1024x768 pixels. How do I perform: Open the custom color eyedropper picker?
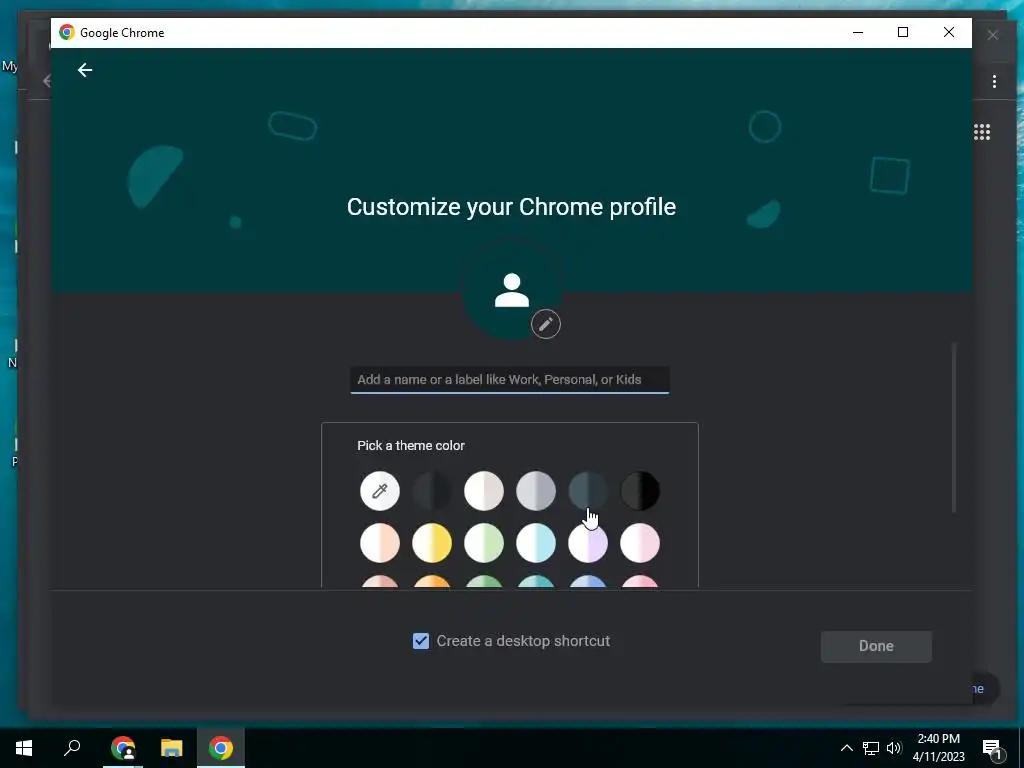click(379, 490)
